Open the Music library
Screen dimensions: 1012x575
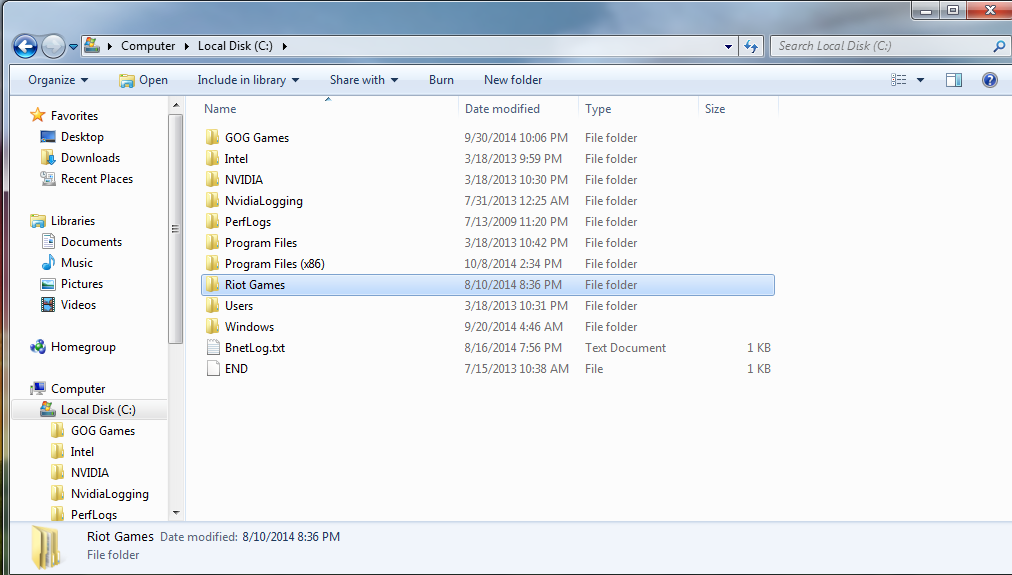click(x=77, y=263)
